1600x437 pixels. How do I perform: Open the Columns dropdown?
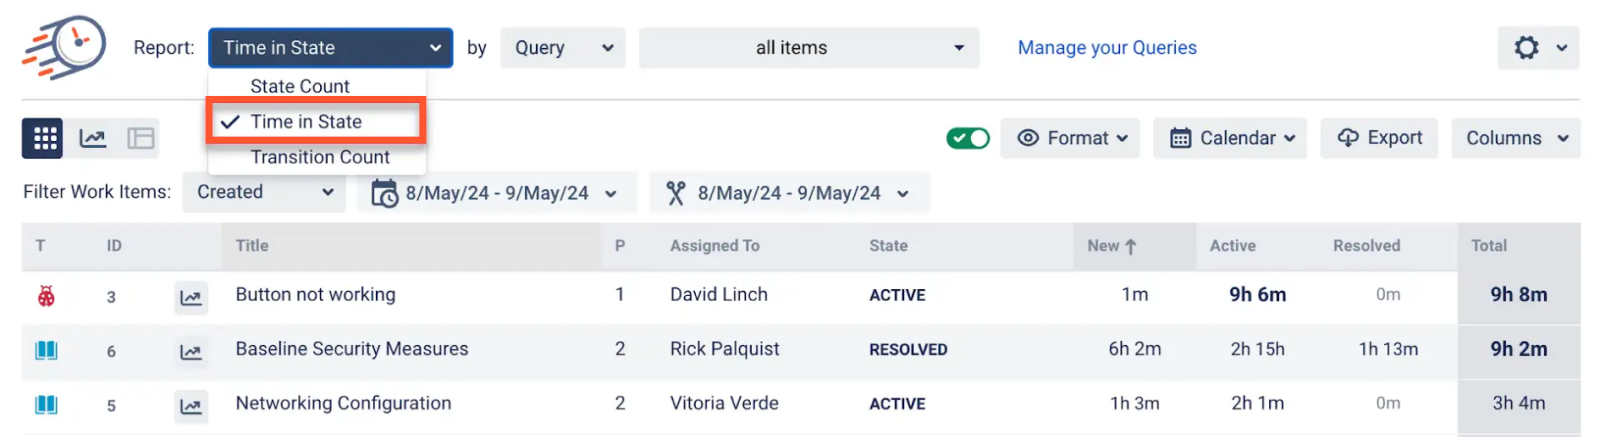(x=1515, y=138)
